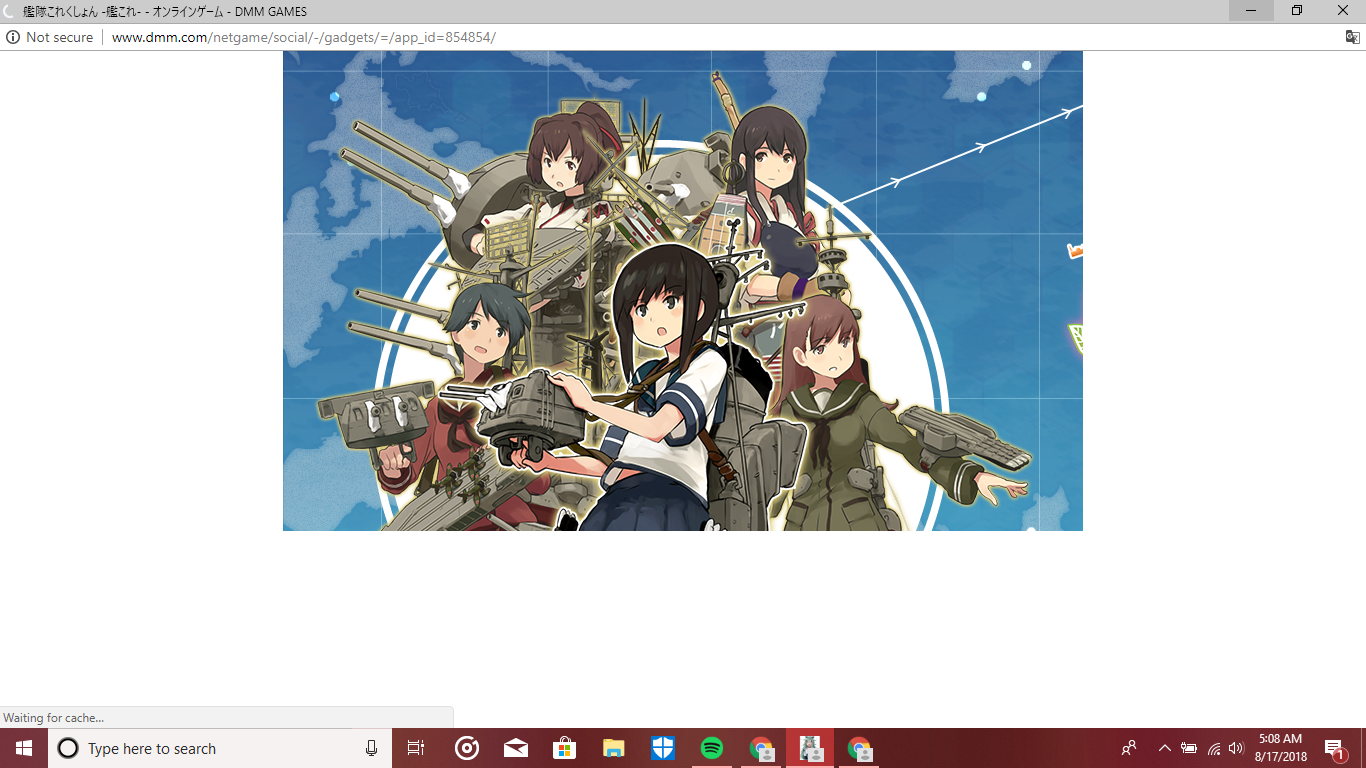The image size is (1366, 768).
Task: Click the translate icon in address bar
Action: click(x=1352, y=37)
